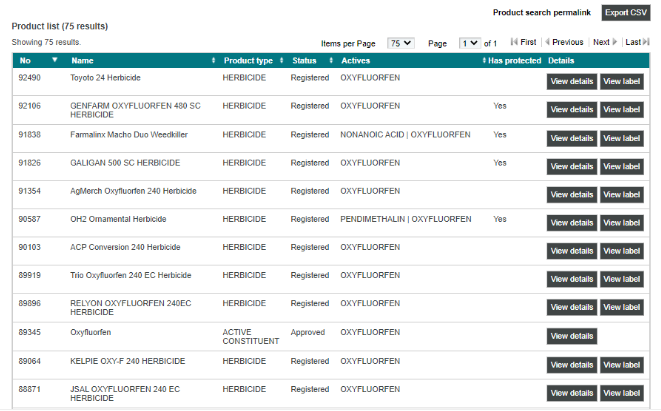Click product number 92106
The image size is (661, 411).
coord(30,106)
